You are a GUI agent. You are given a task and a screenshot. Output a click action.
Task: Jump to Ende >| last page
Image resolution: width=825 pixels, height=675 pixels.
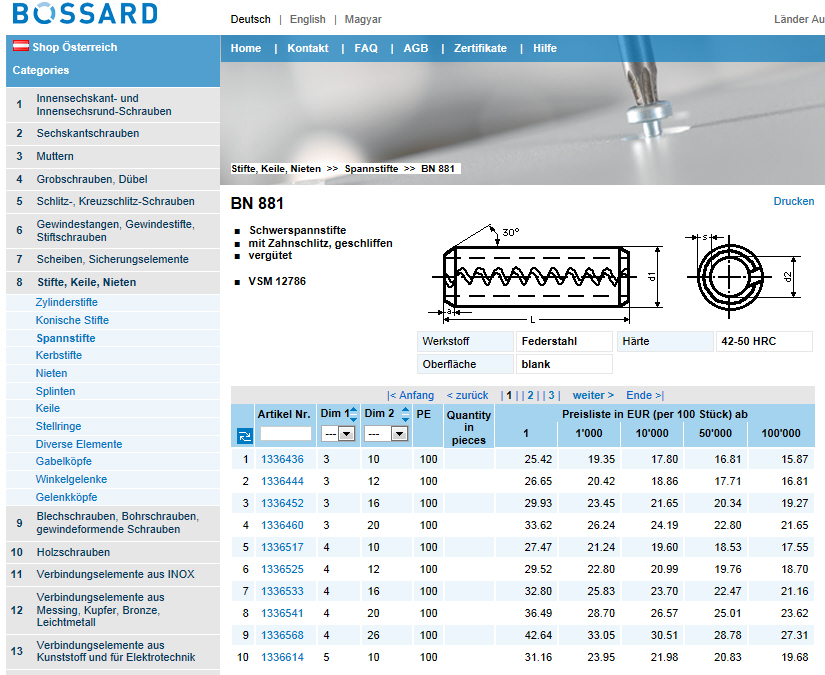pos(645,395)
